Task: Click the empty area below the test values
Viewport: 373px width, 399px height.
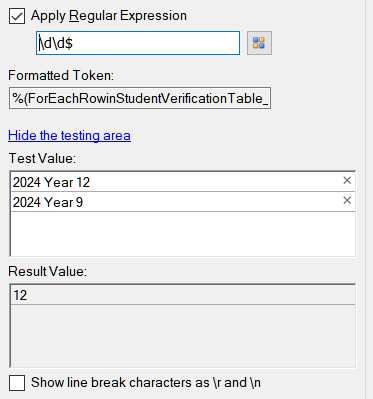Action: [183, 234]
